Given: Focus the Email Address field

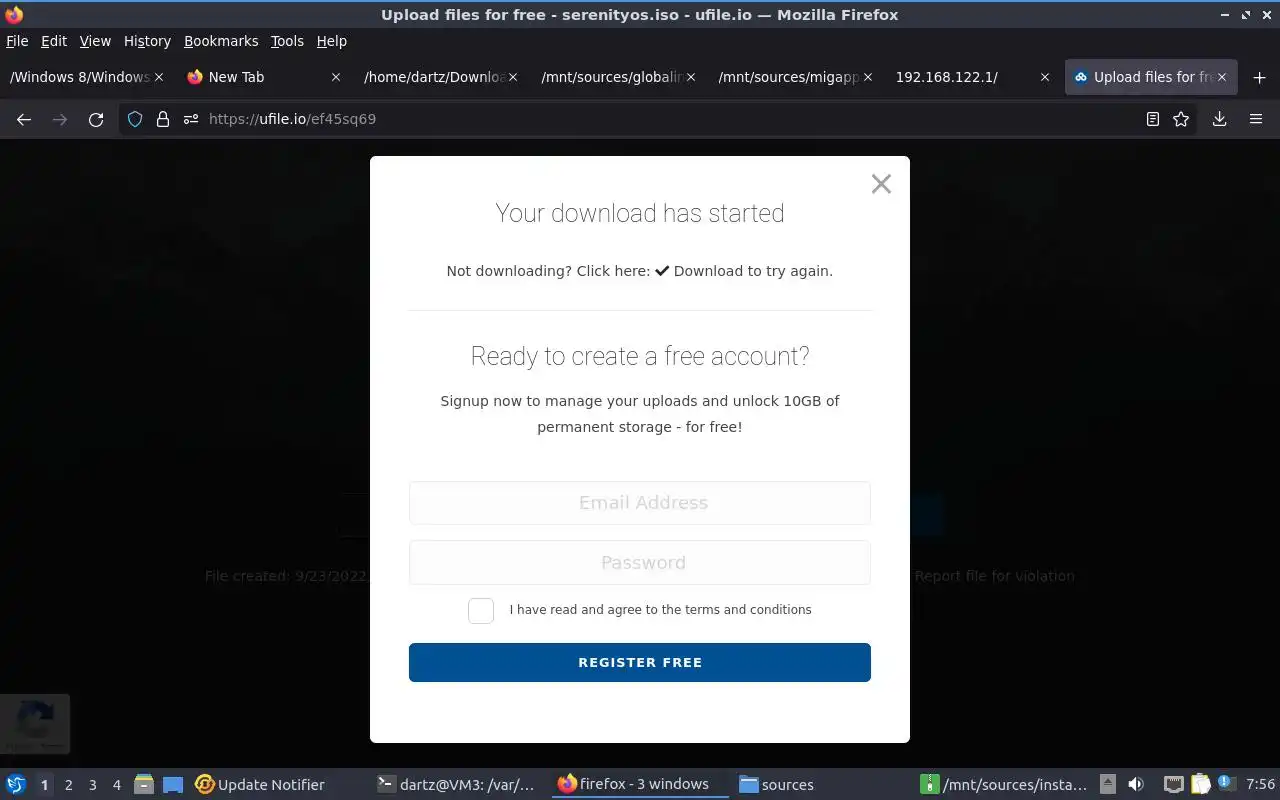Looking at the screenshot, I should (640, 503).
